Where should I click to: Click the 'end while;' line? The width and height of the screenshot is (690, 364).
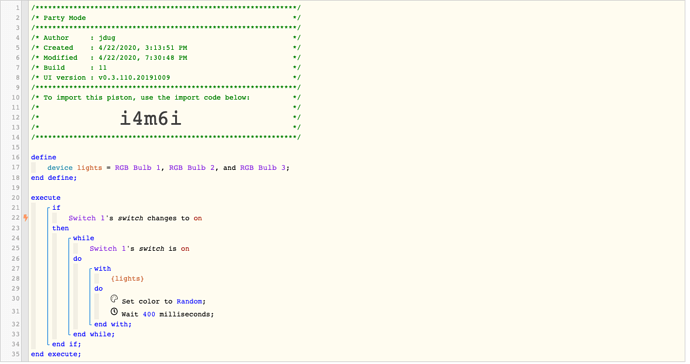[x=94, y=334]
